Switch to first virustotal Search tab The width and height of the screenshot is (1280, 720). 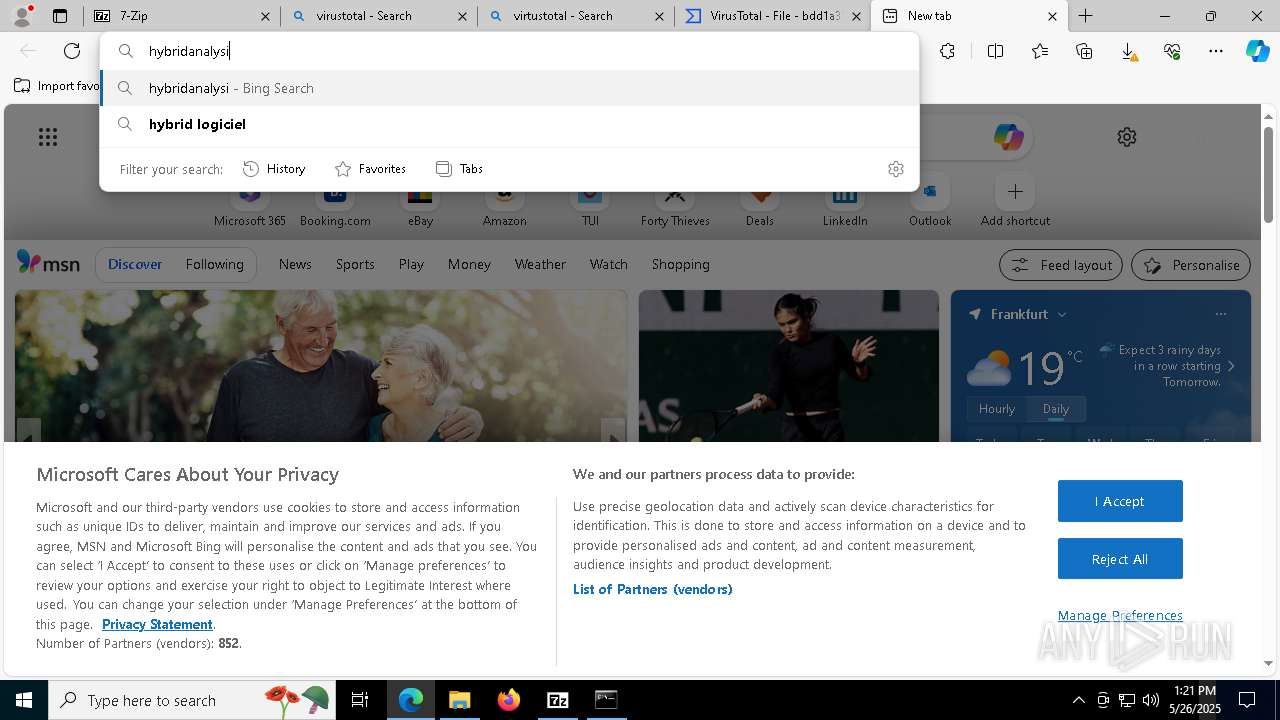point(378,16)
